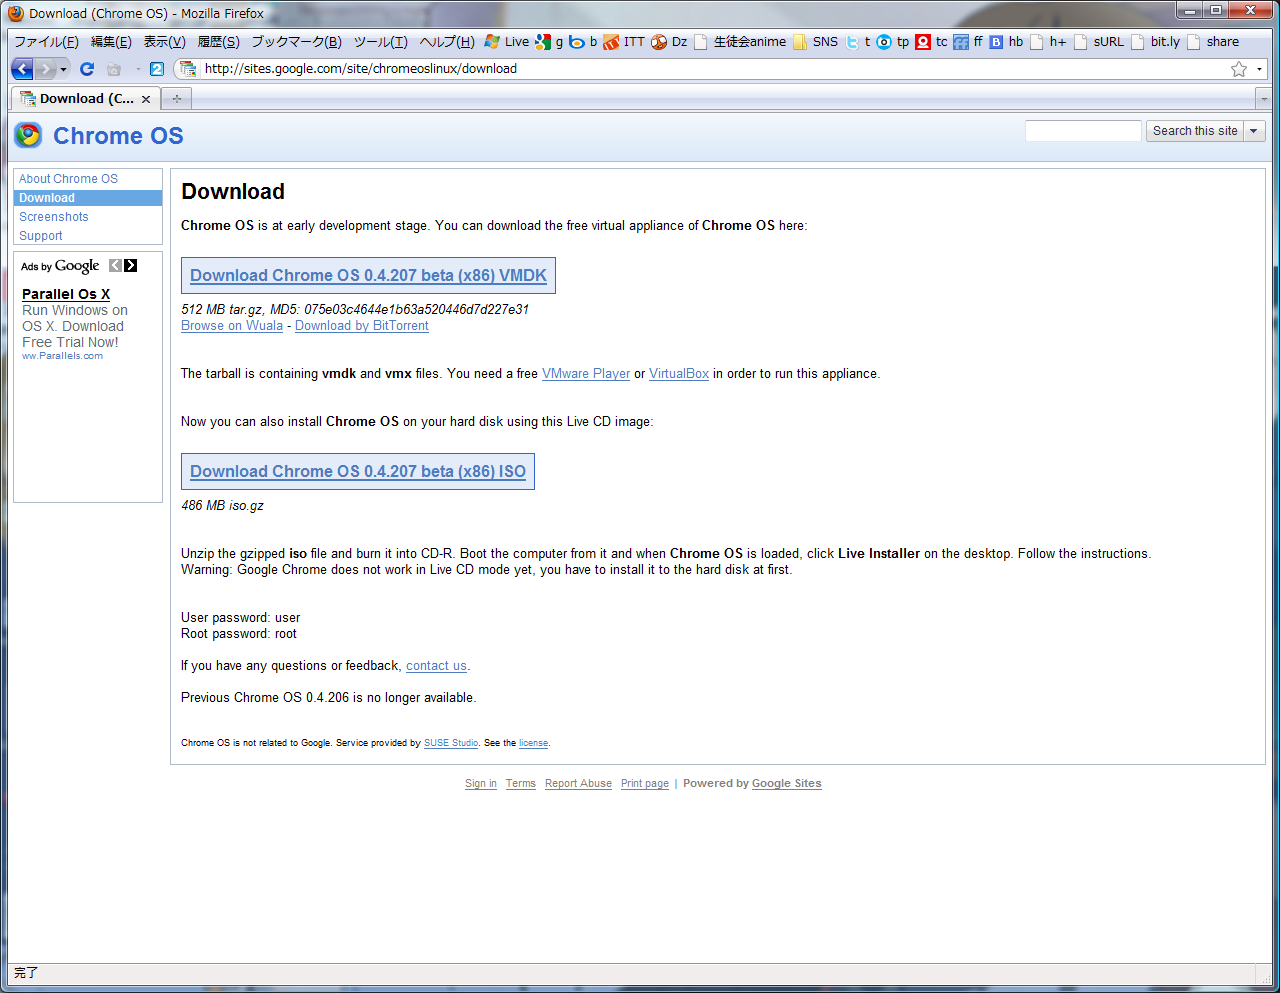Open Support in the sidebar
Screen dimensions: 1280x993
pyautogui.click(x=41, y=236)
